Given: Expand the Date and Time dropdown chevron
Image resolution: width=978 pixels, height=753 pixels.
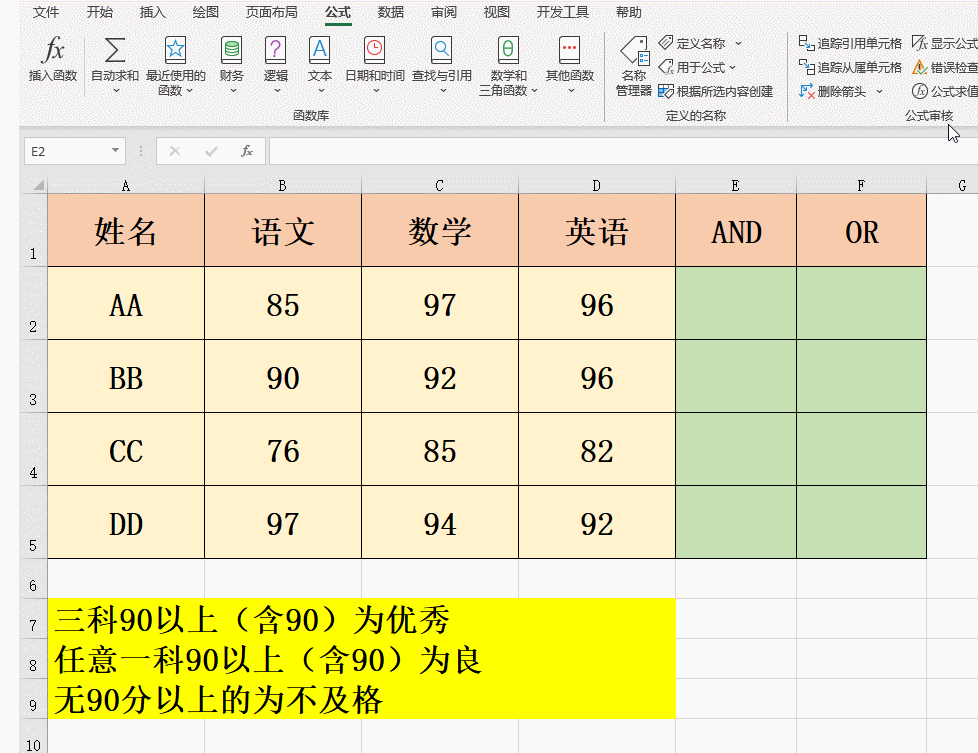Looking at the screenshot, I should point(376,91).
